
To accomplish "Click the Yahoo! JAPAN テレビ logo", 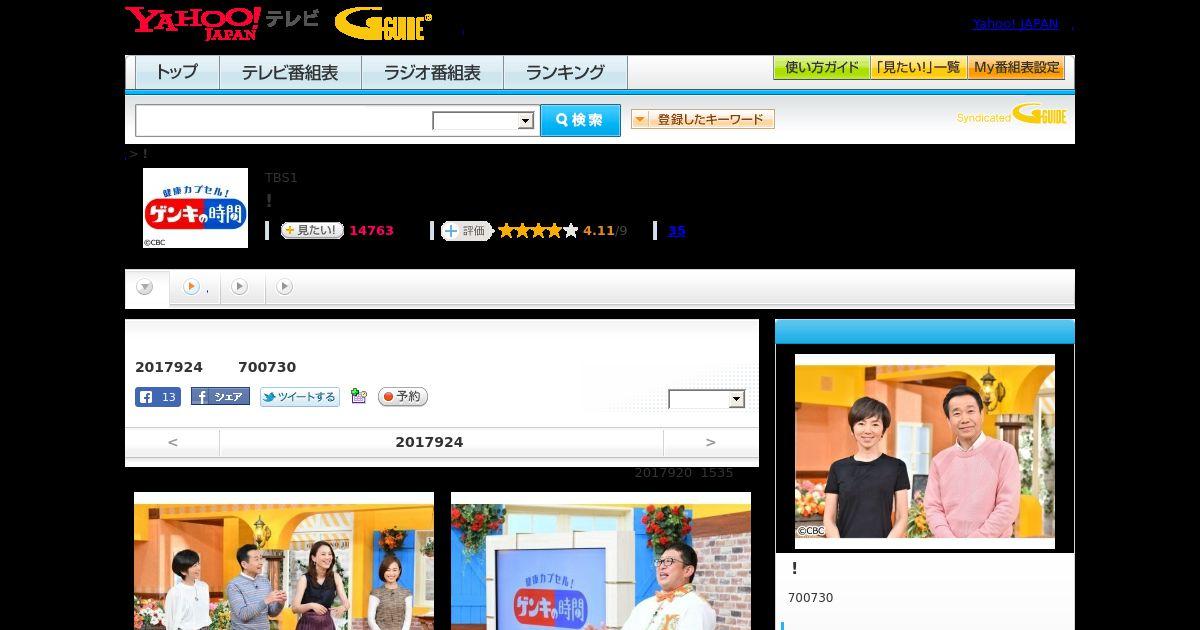I will (222, 23).
